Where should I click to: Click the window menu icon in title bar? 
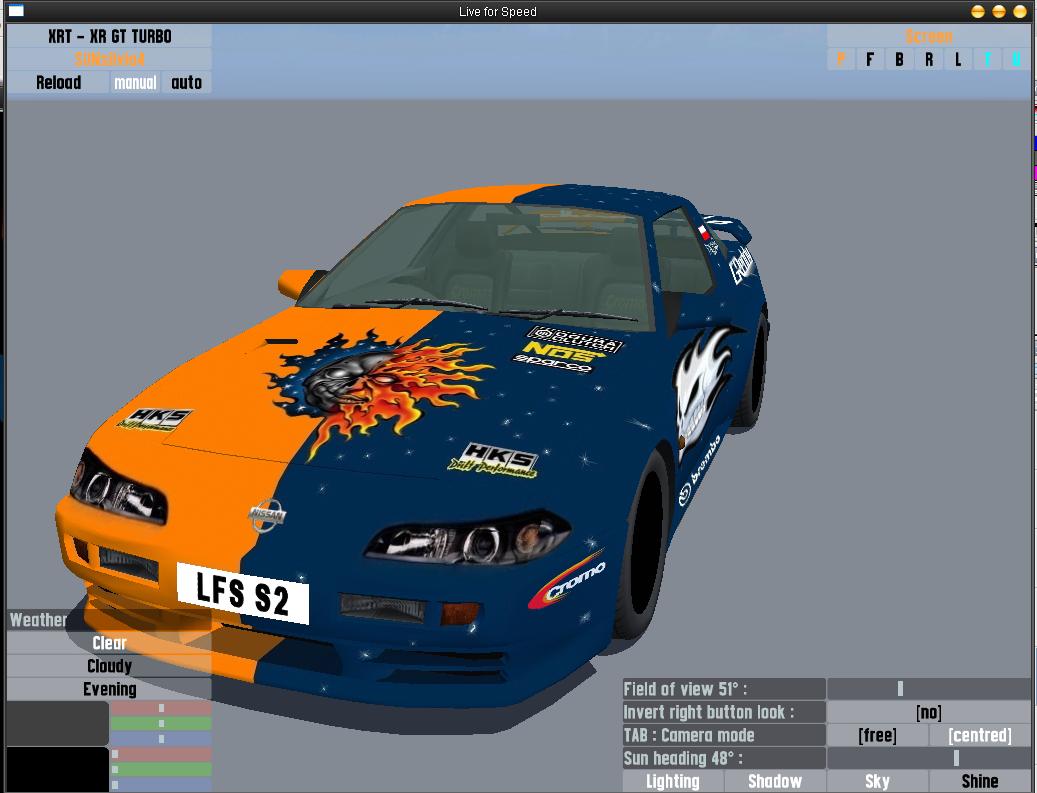(x=15, y=11)
